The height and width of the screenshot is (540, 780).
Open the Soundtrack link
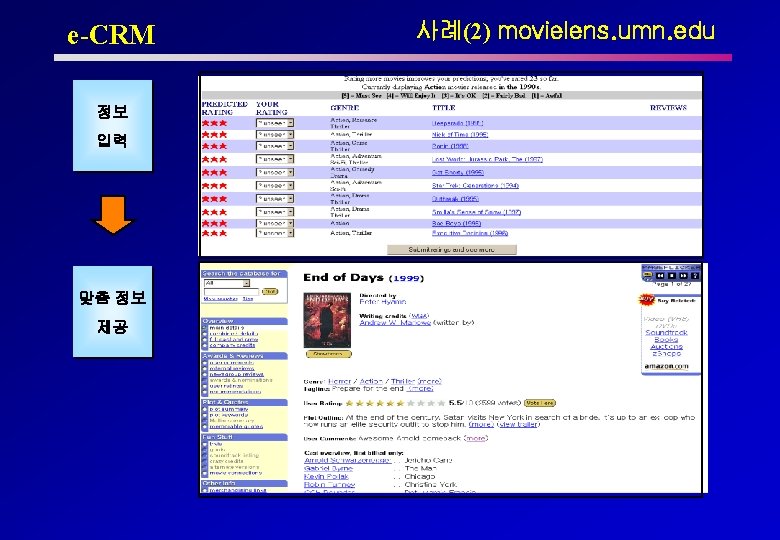pyautogui.click(x=666, y=332)
